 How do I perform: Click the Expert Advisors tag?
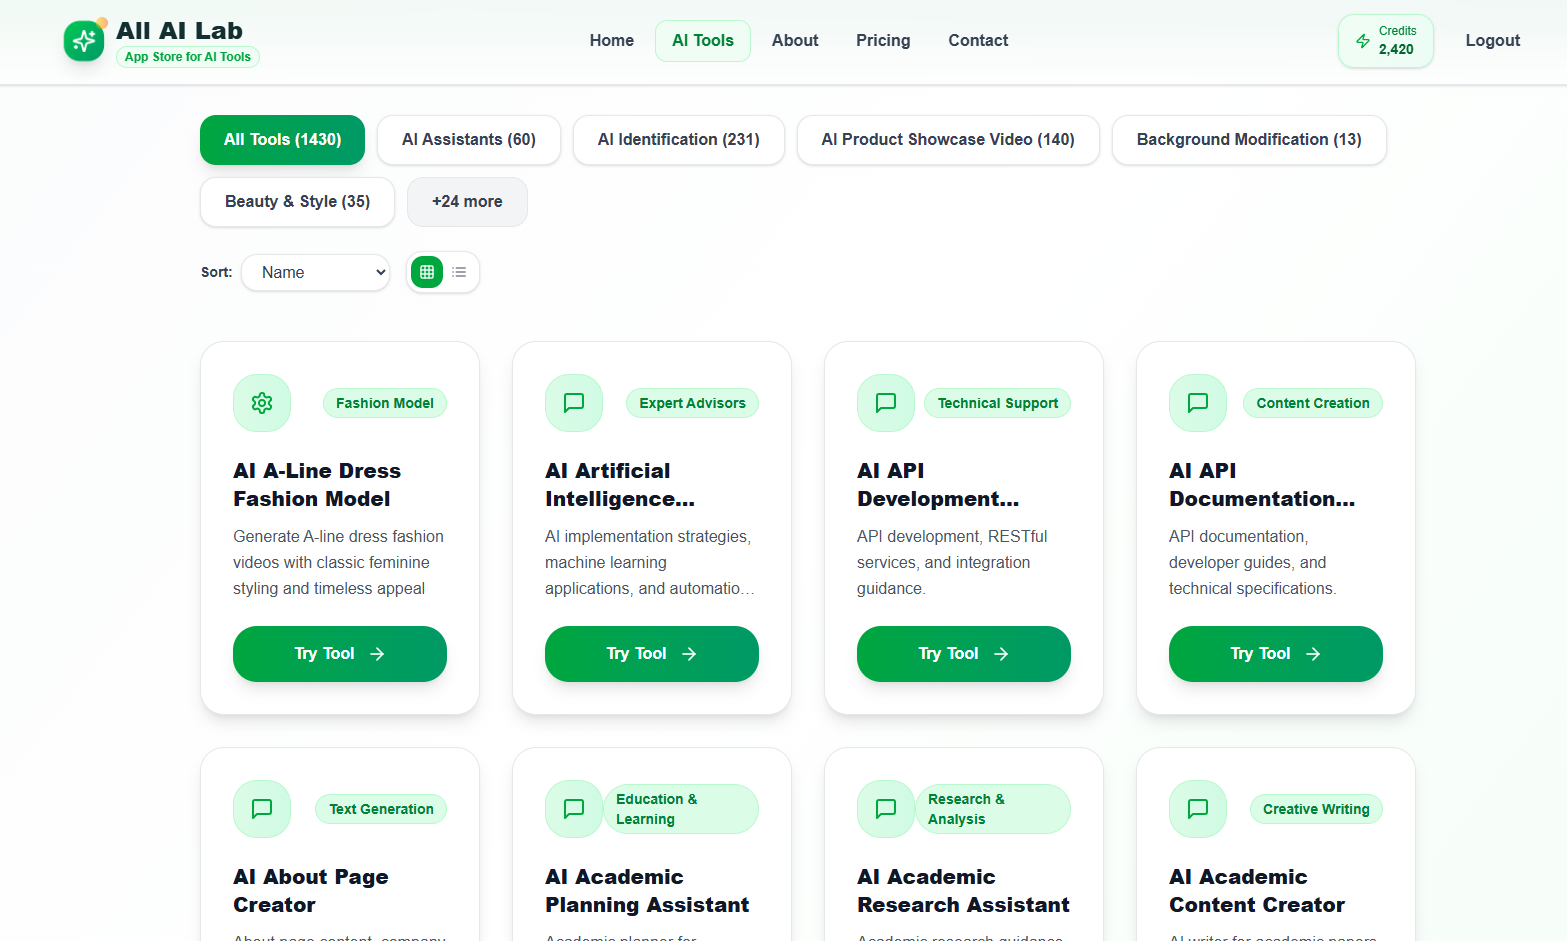(x=692, y=403)
